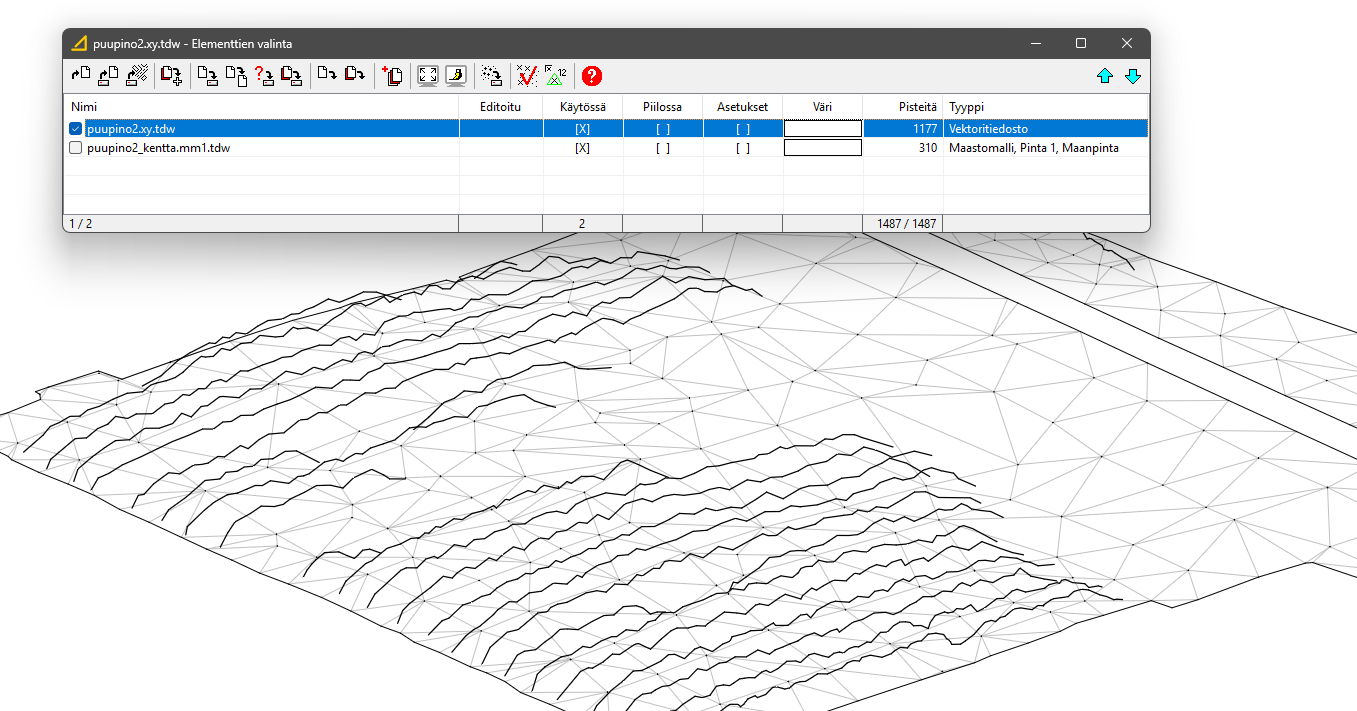
Task: Click the cyan down arrow icon
Action: [1132, 76]
